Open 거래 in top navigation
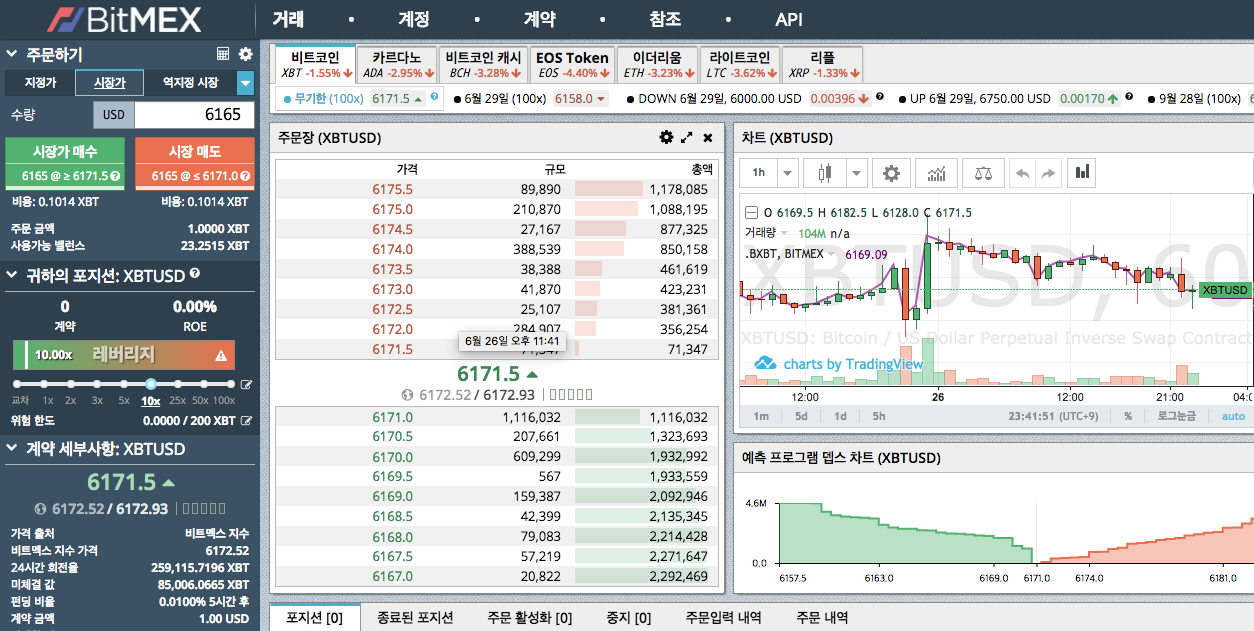 point(288,19)
